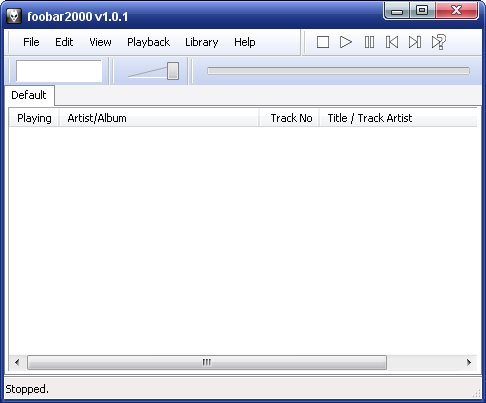The width and height of the screenshot is (486, 403).
Task: Click the foobar2000 alien icon in title bar
Action: 14,16
